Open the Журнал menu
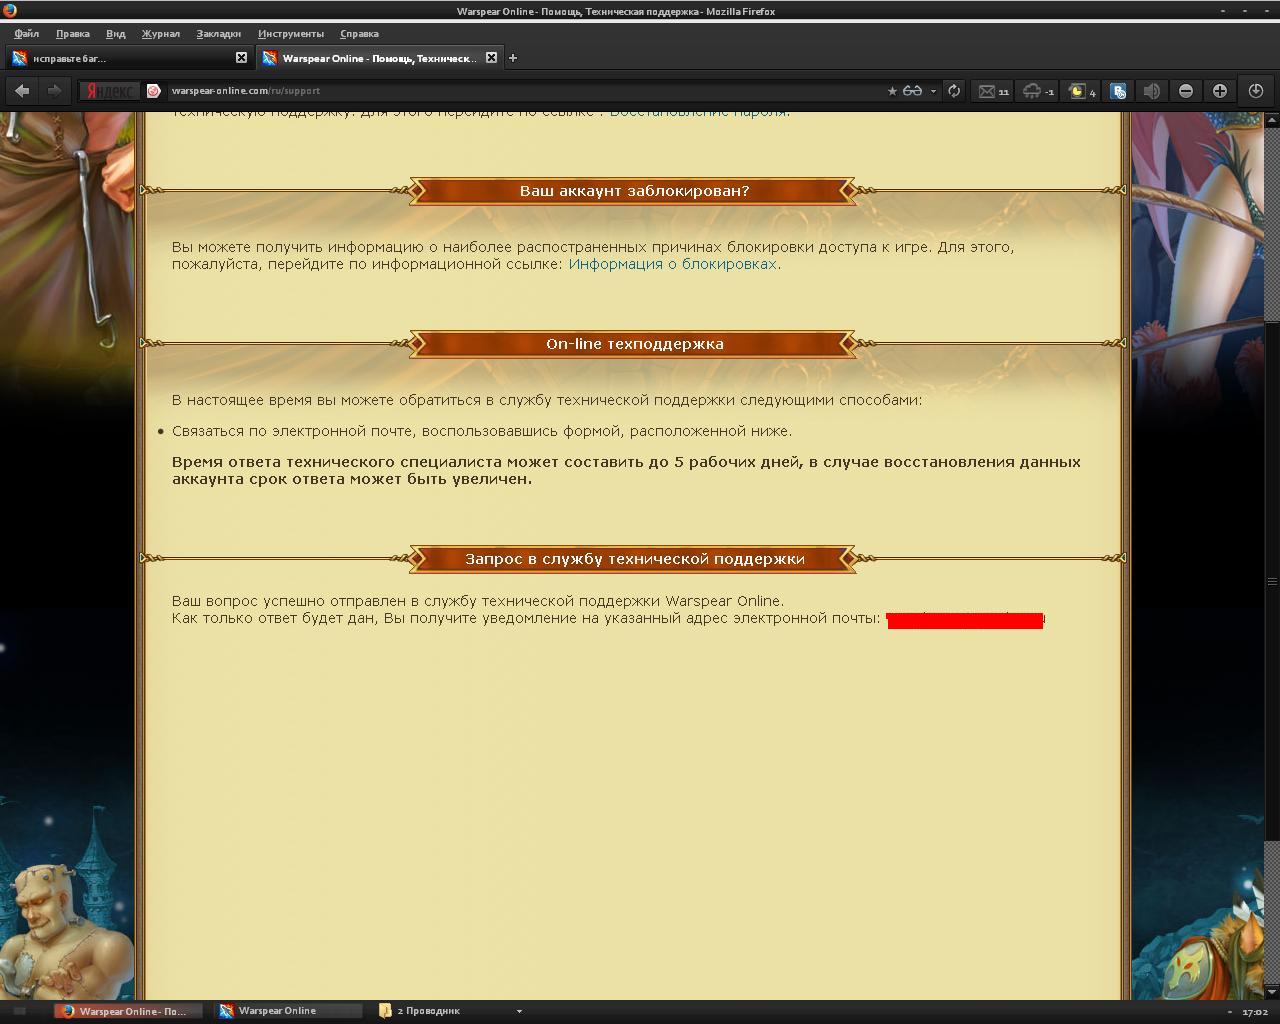 (x=160, y=34)
